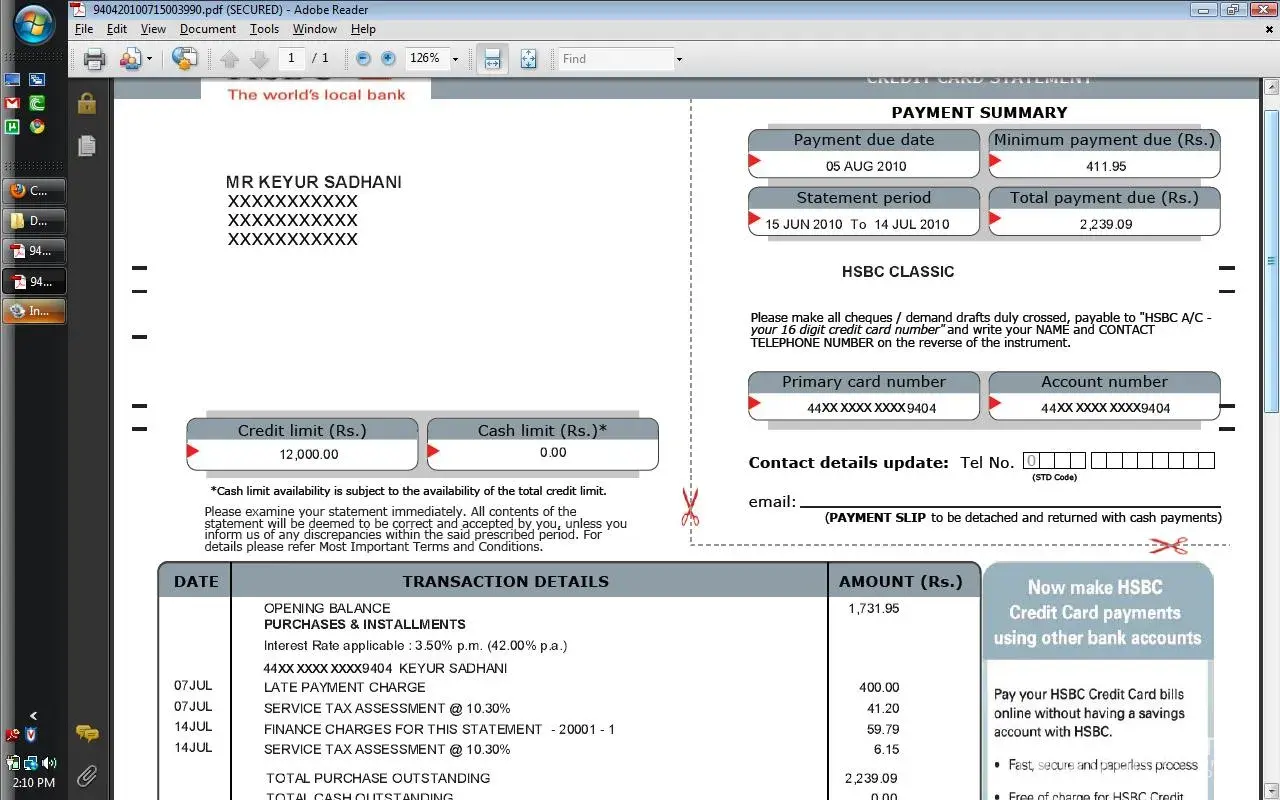Screen dimensions: 1280x800
Task: Toggle scrolling fit-width page mode
Action: pos(492,59)
